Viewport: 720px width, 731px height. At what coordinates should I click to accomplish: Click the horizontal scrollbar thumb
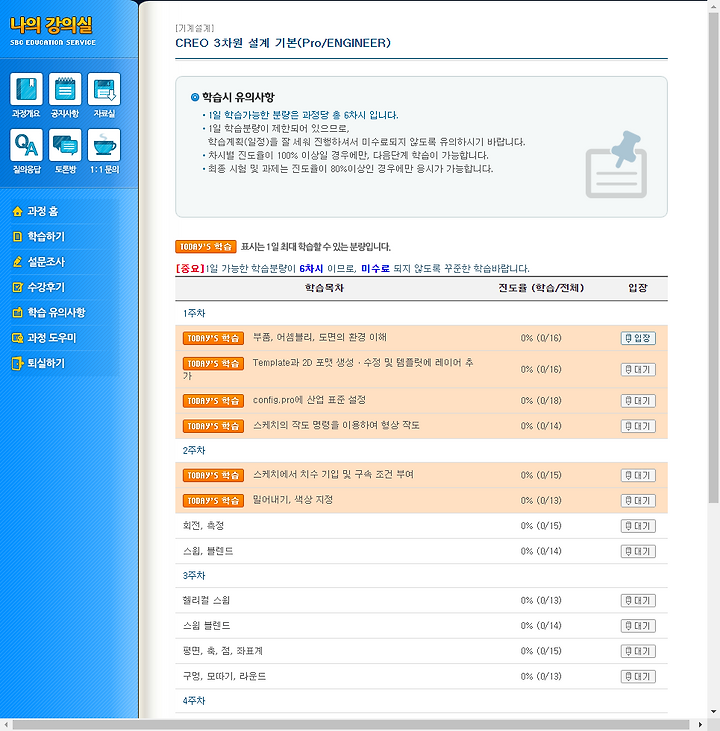[351, 724]
